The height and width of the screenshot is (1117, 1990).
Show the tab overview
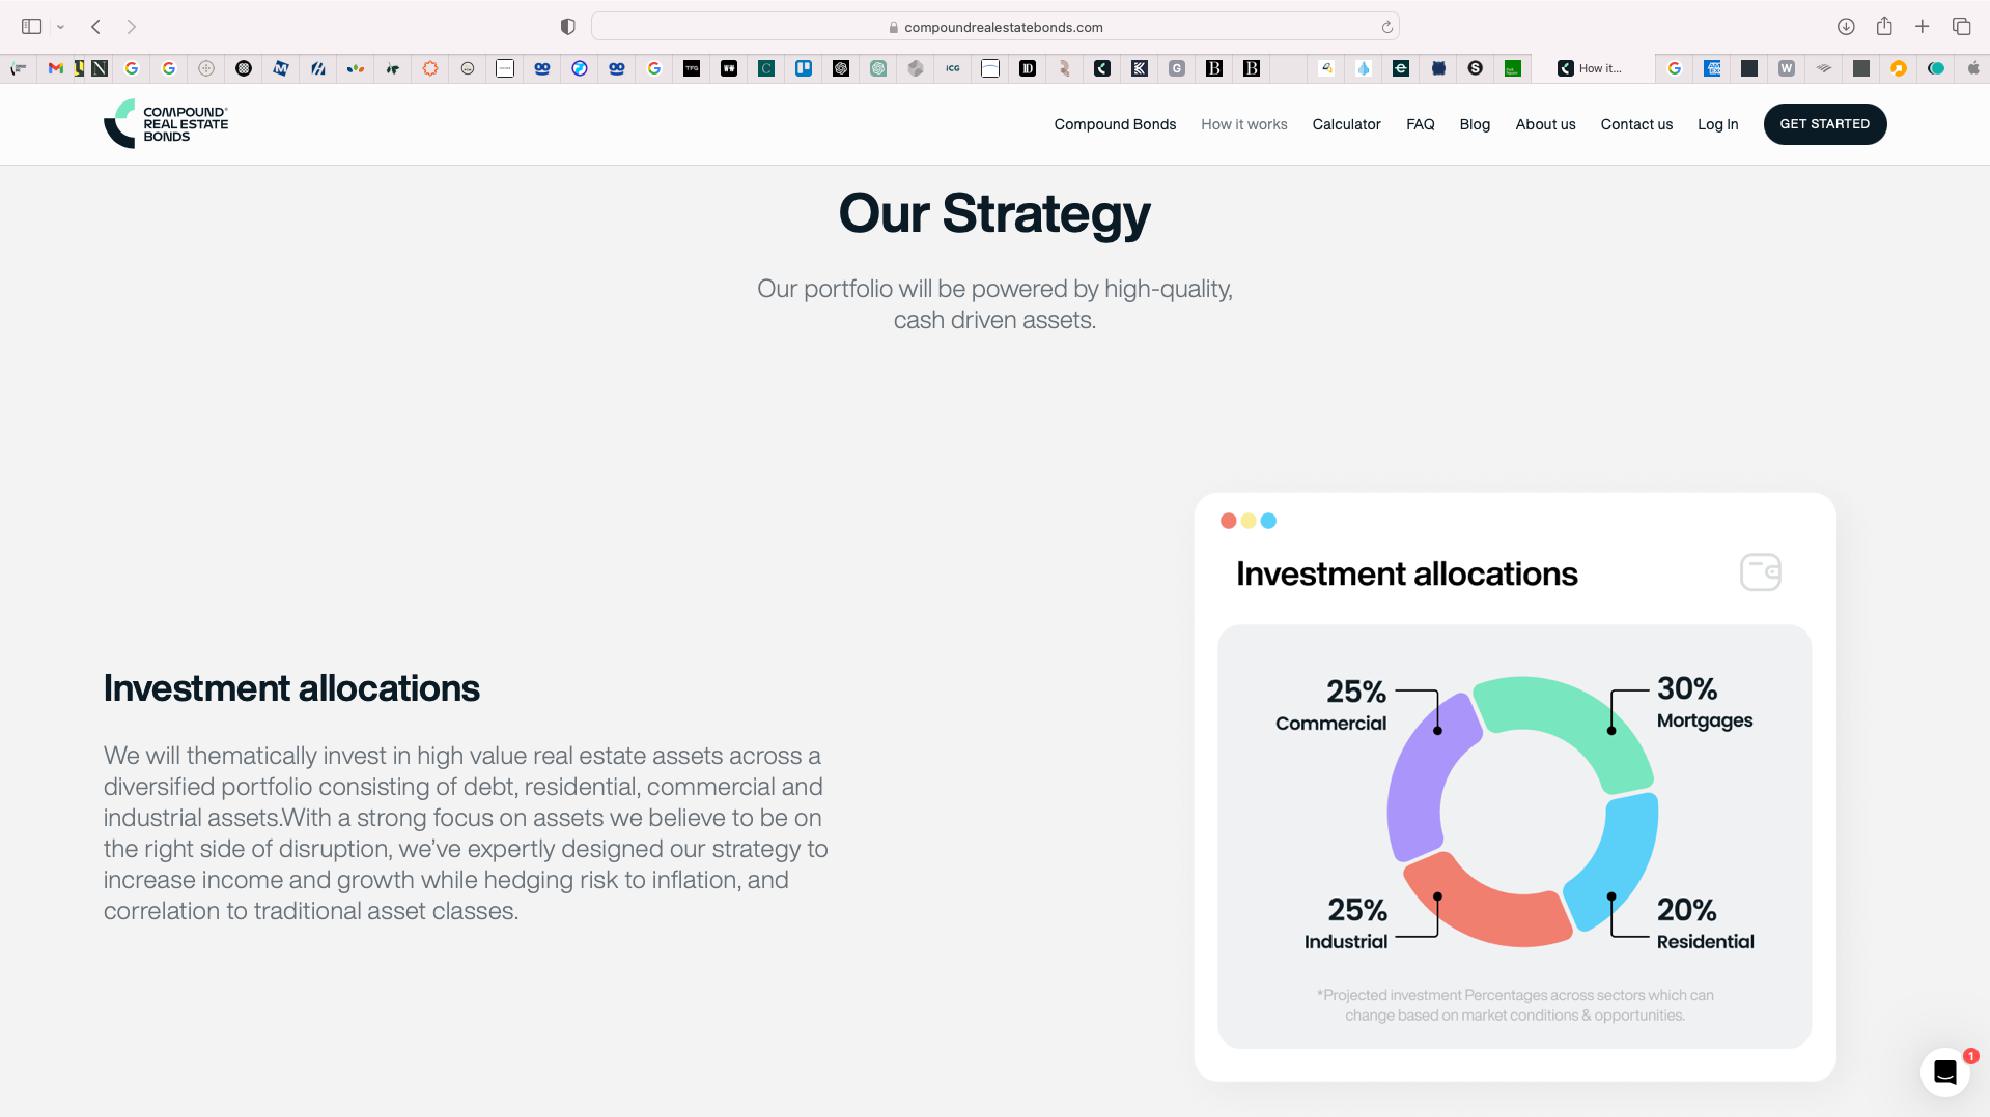(x=1961, y=27)
